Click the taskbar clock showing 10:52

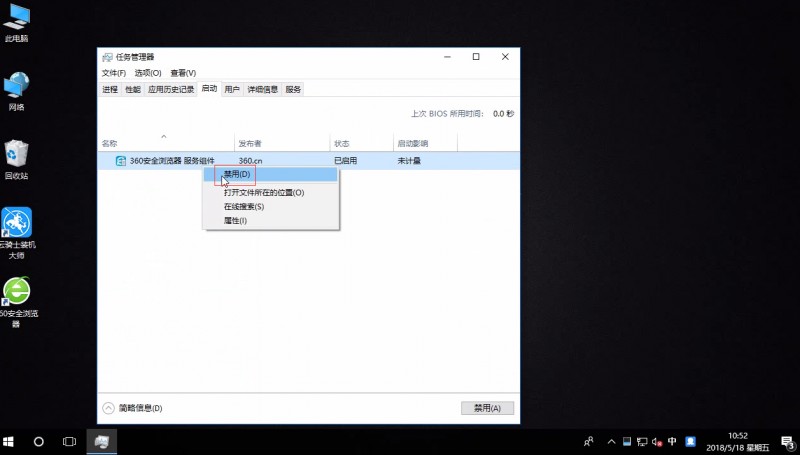pyautogui.click(x=738, y=442)
